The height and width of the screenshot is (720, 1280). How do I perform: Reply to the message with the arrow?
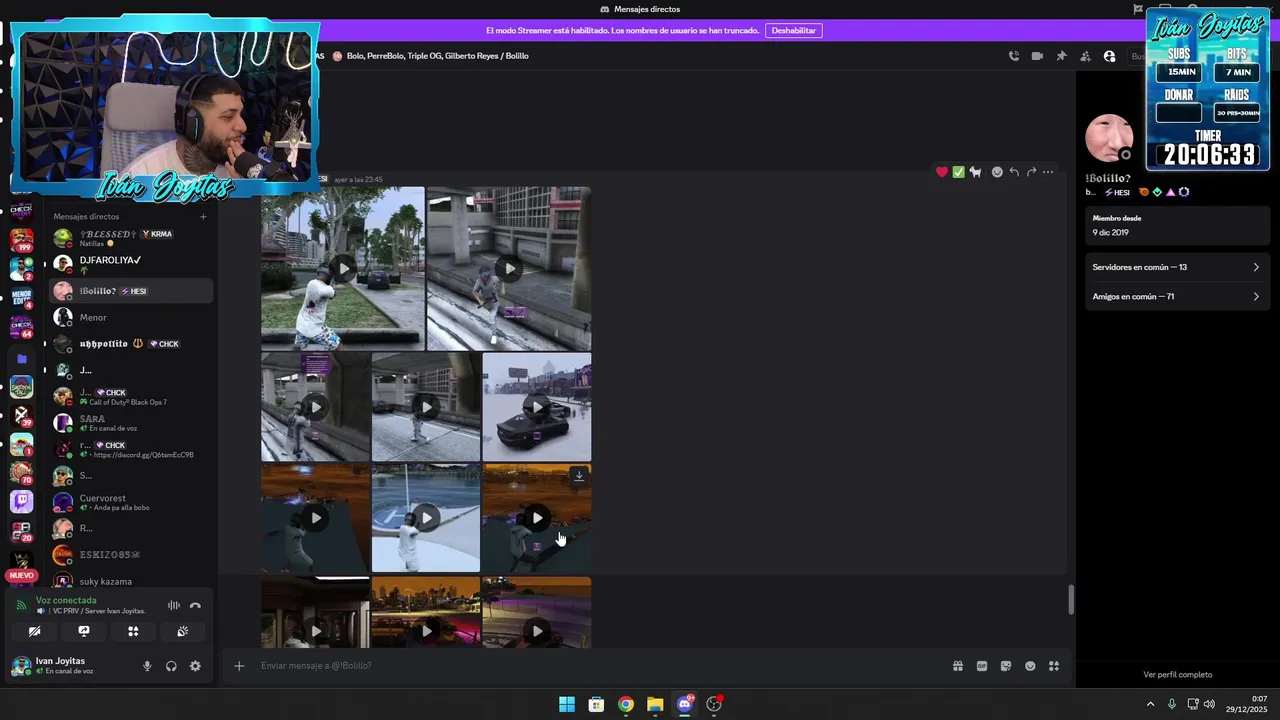[1014, 172]
